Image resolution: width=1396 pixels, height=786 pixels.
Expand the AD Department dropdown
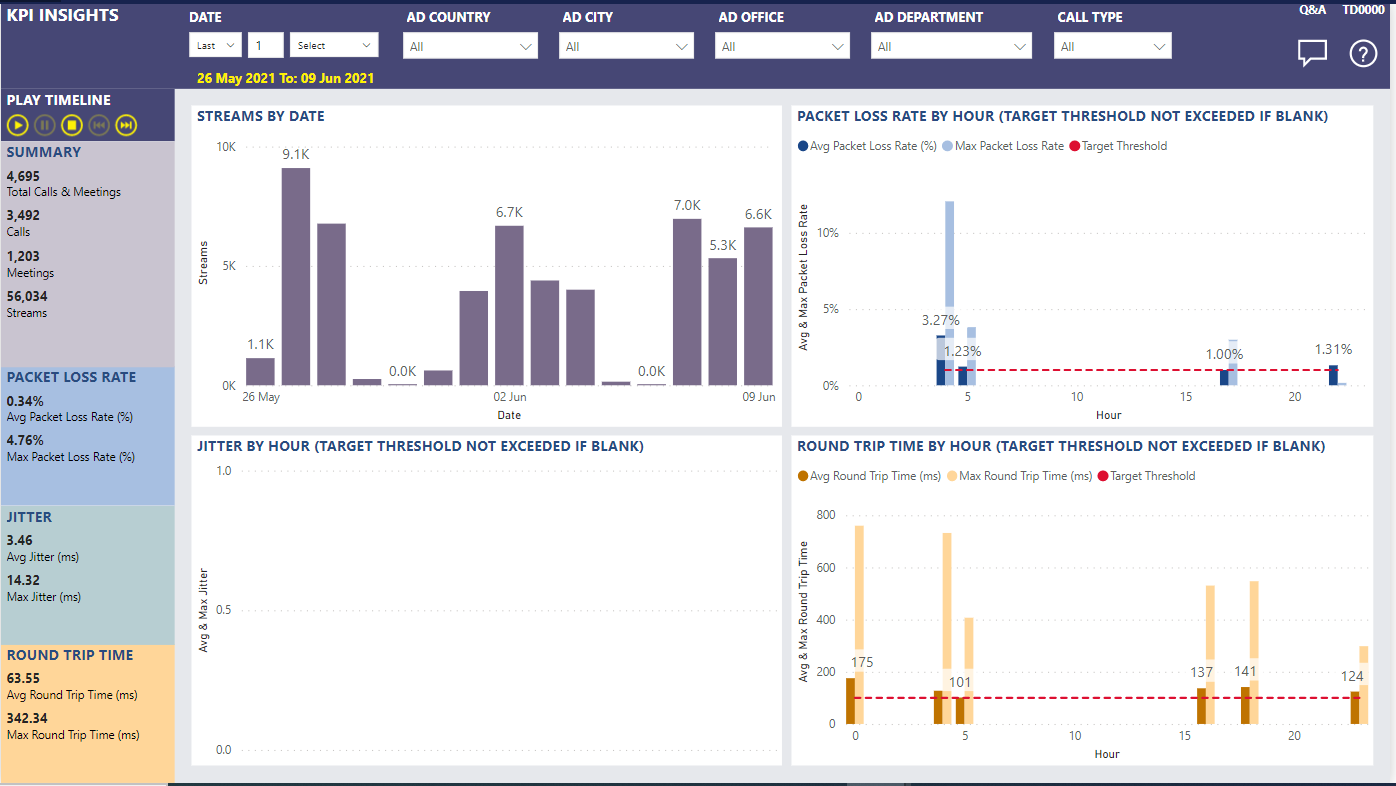[950, 46]
